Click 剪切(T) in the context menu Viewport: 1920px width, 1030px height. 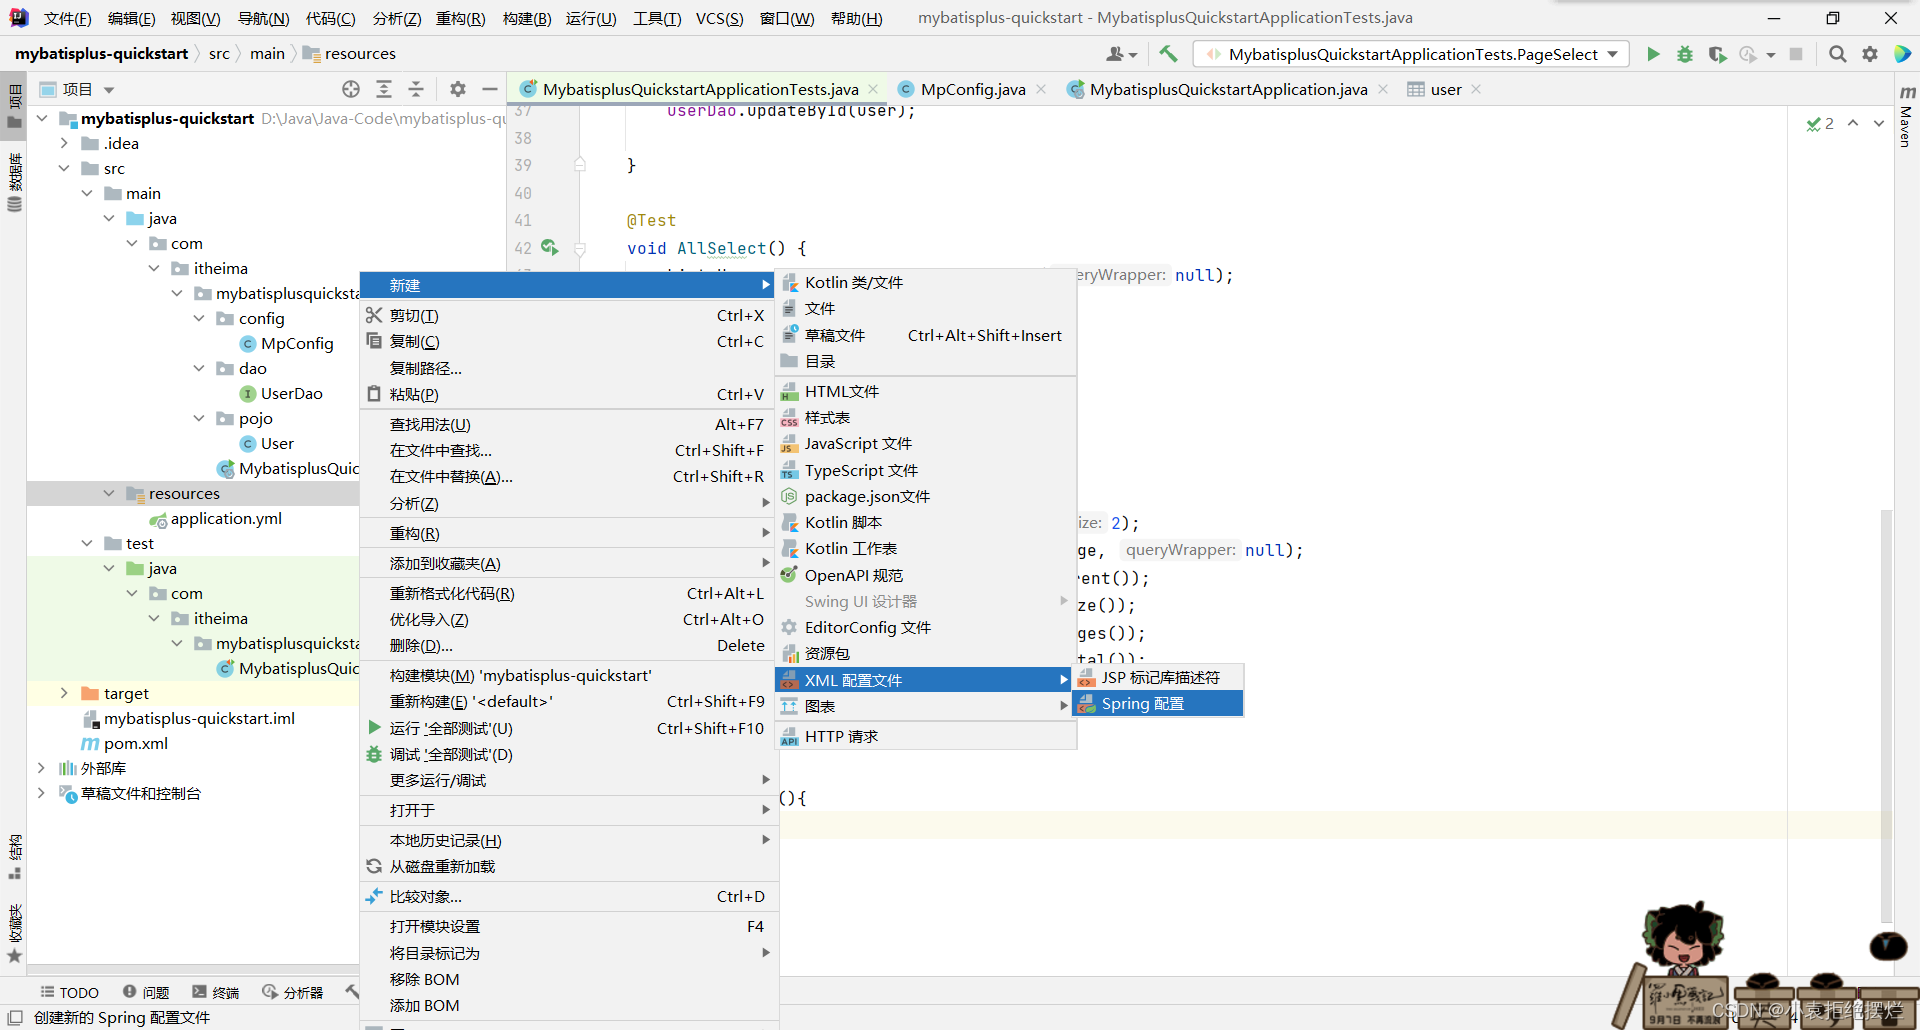(568, 315)
